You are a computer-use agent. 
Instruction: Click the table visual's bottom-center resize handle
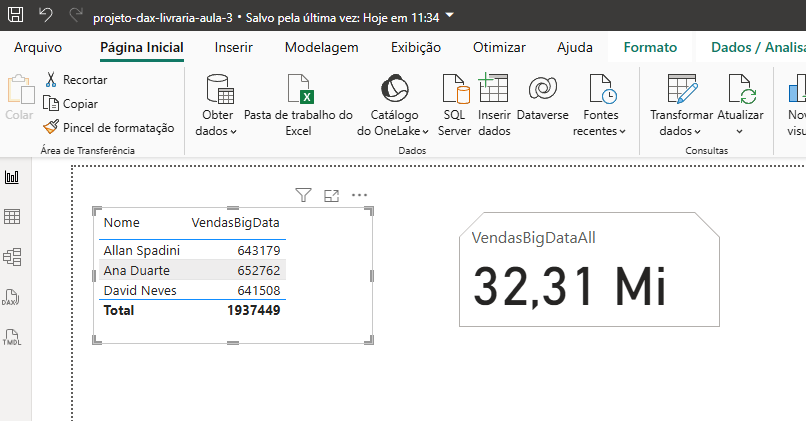tap(233, 342)
